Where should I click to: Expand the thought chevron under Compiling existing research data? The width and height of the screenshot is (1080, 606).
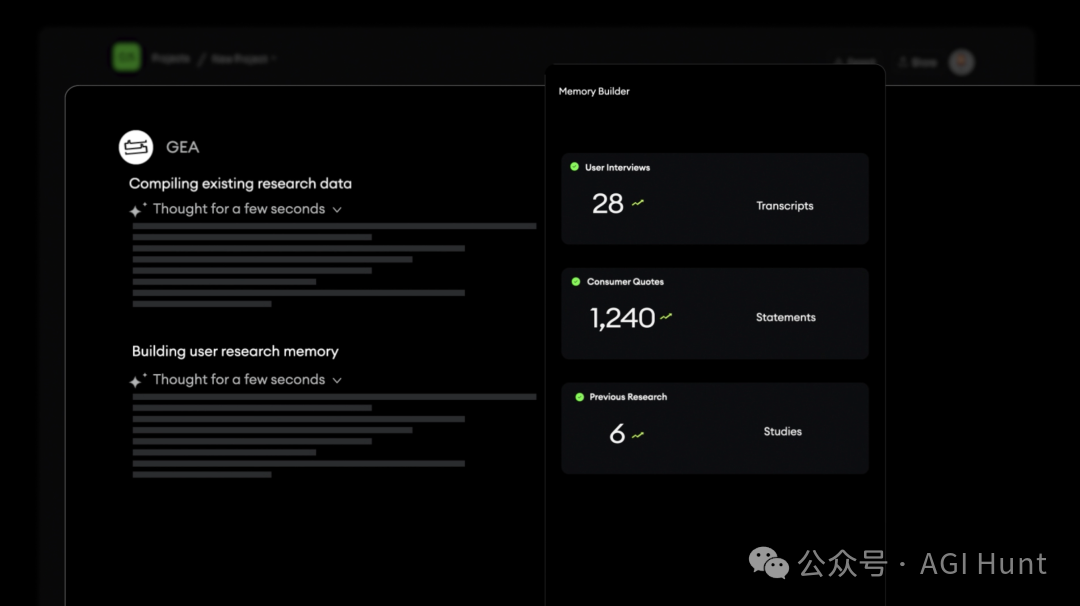click(337, 209)
